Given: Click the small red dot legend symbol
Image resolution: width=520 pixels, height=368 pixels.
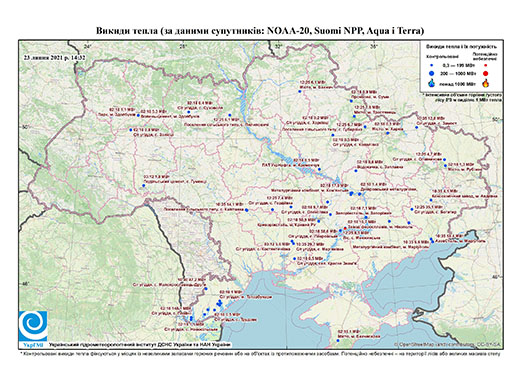Looking at the screenshot, I should coord(485,65).
